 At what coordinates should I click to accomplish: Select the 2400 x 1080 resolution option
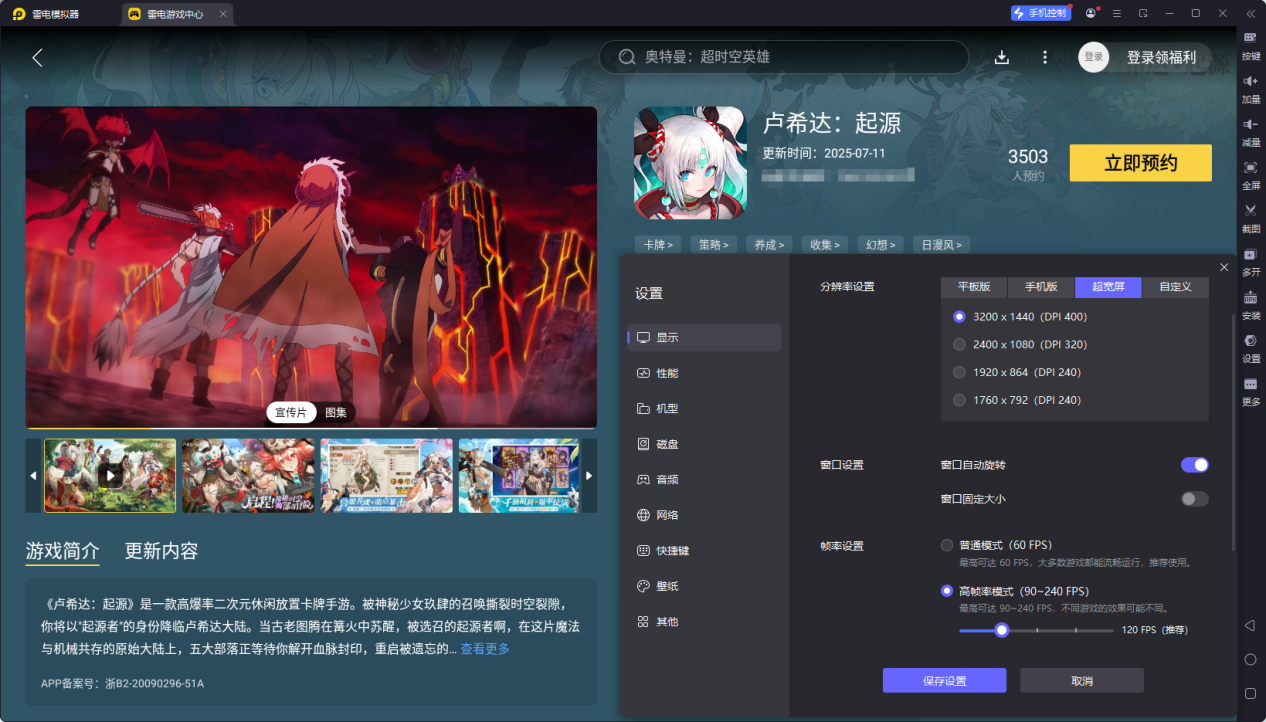[1020, 344]
